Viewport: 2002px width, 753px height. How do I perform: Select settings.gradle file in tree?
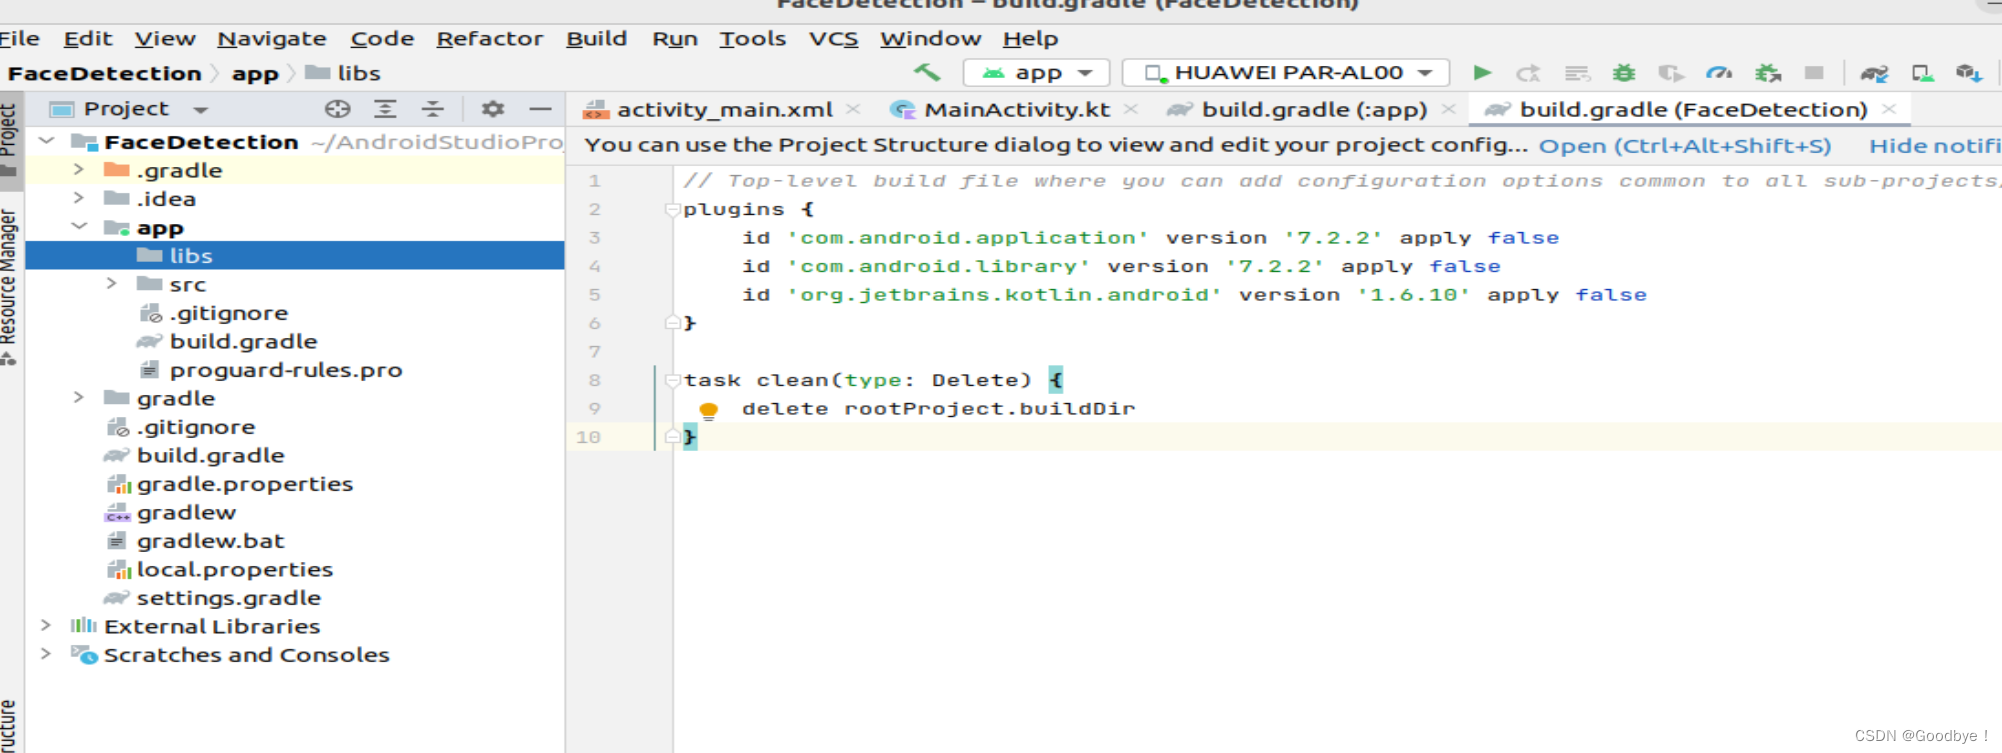click(229, 598)
